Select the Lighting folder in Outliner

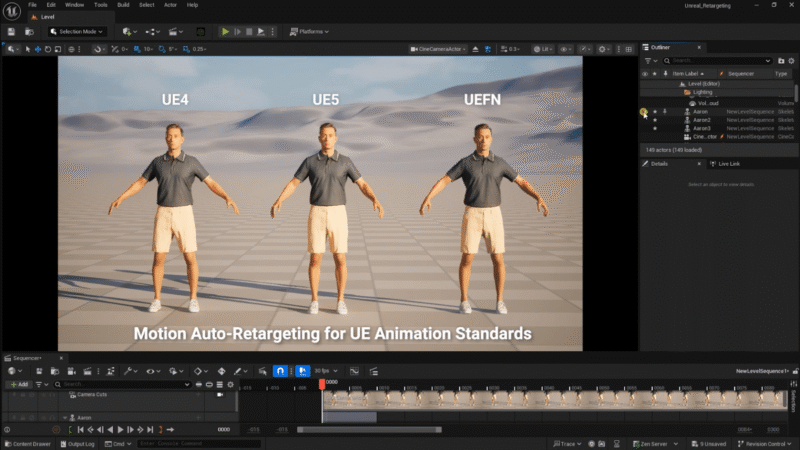coord(702,92)
